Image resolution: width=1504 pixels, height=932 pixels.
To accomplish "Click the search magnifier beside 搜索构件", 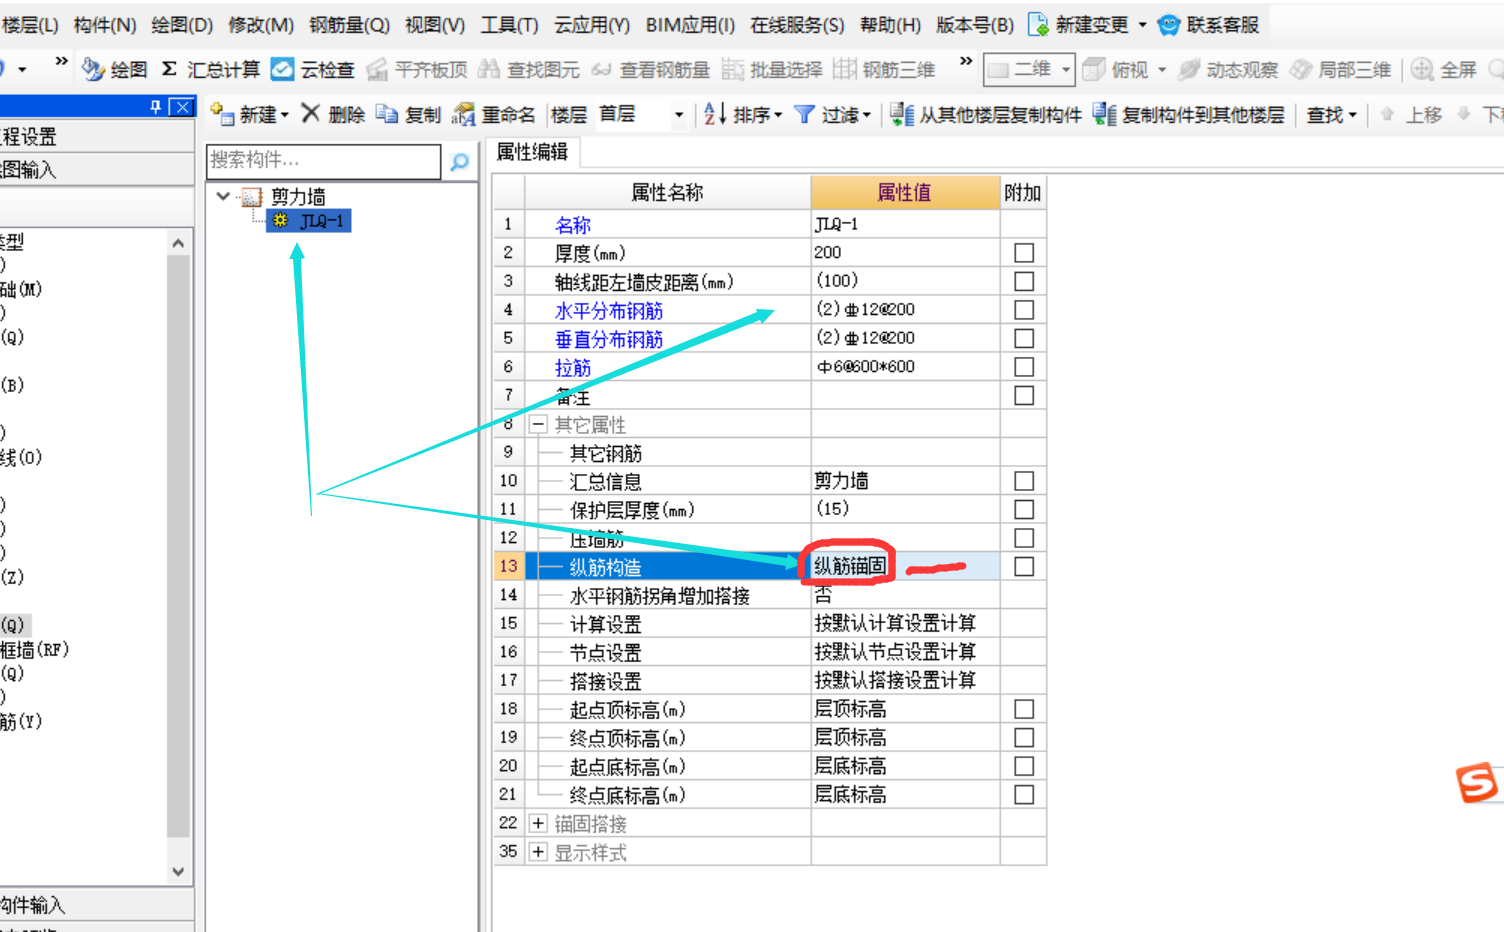I will [x=460, y=161].
